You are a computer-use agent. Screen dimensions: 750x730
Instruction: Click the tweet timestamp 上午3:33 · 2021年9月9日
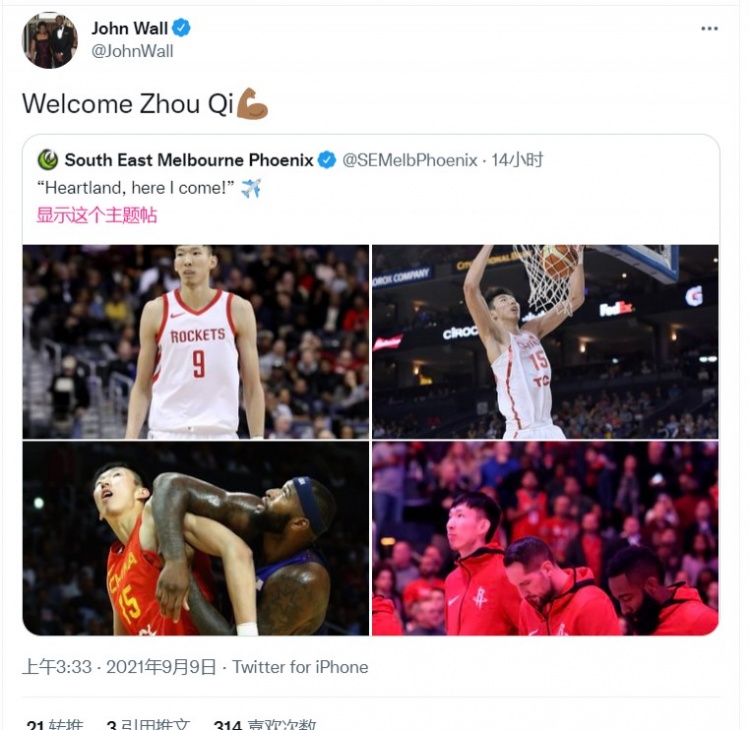coord(119,667)
